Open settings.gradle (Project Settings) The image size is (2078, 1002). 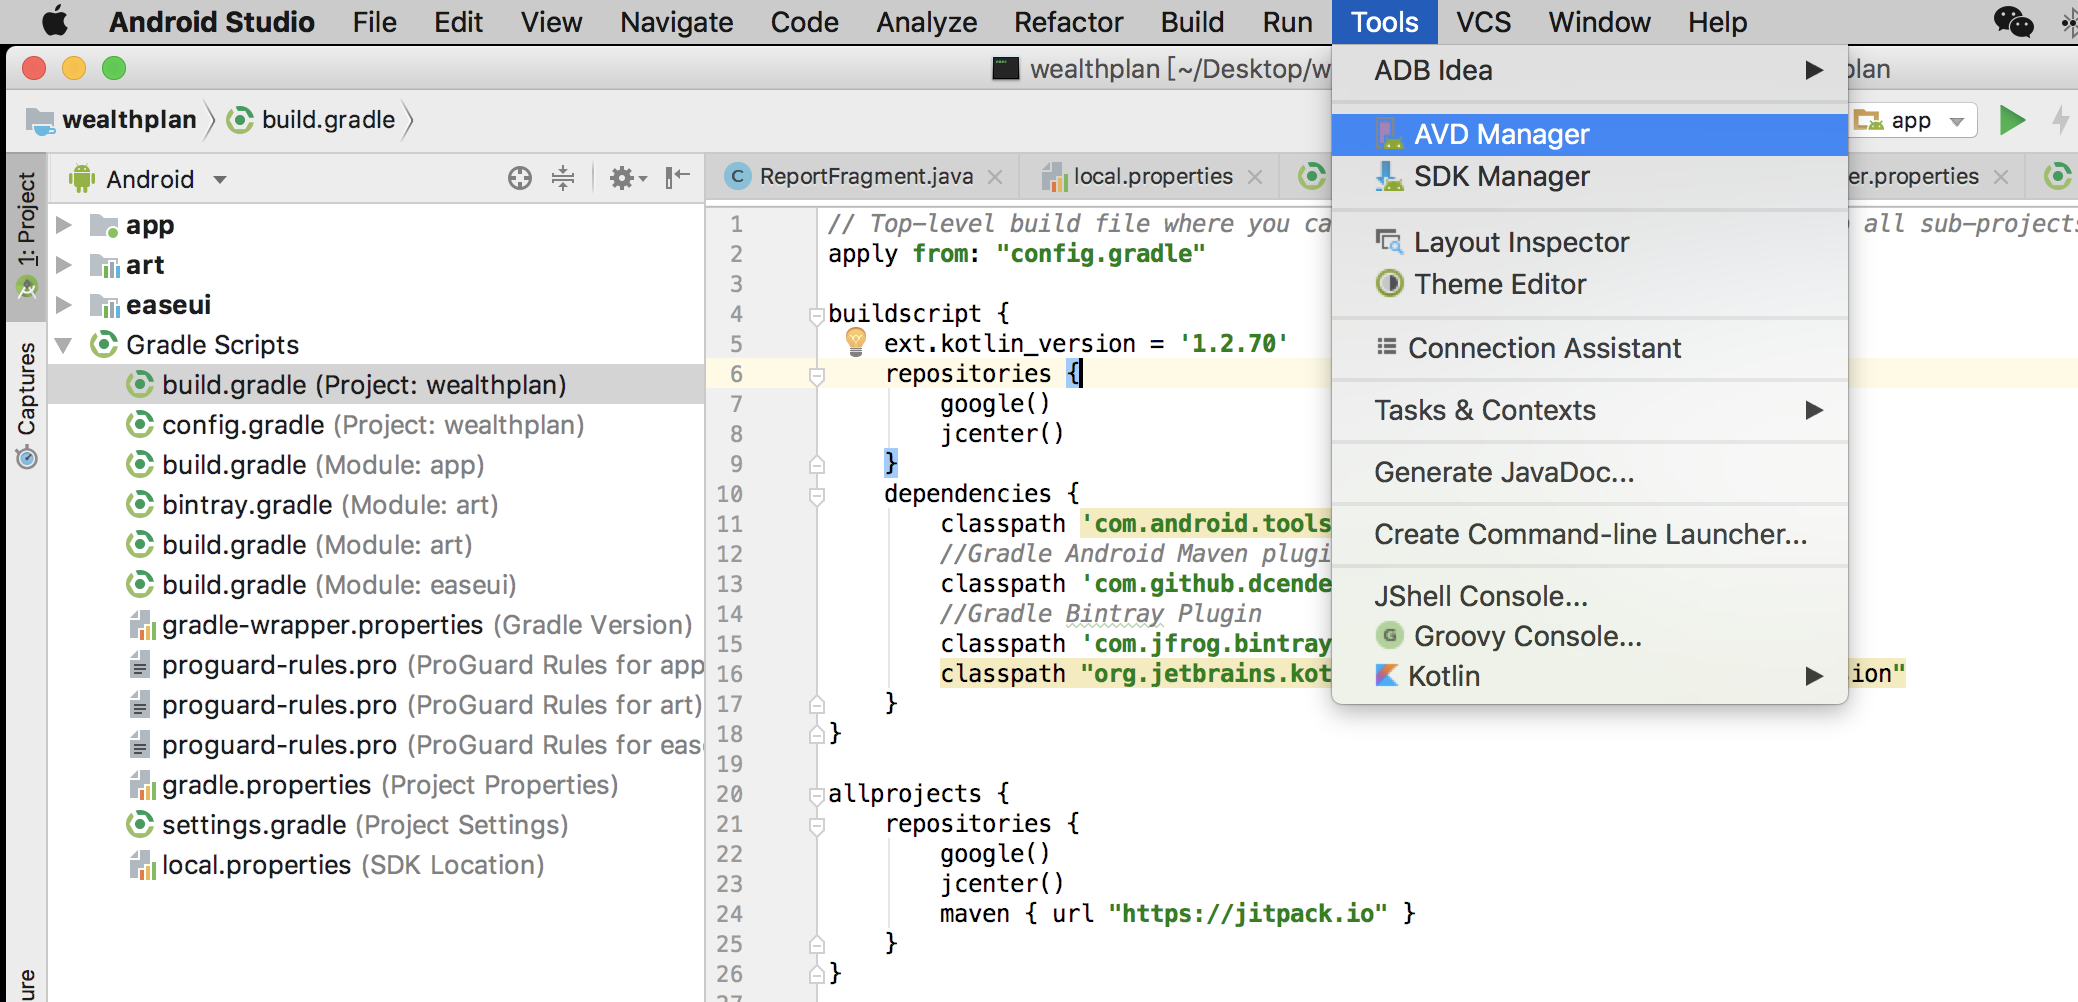pyautogui.click(x=376, y=824)
